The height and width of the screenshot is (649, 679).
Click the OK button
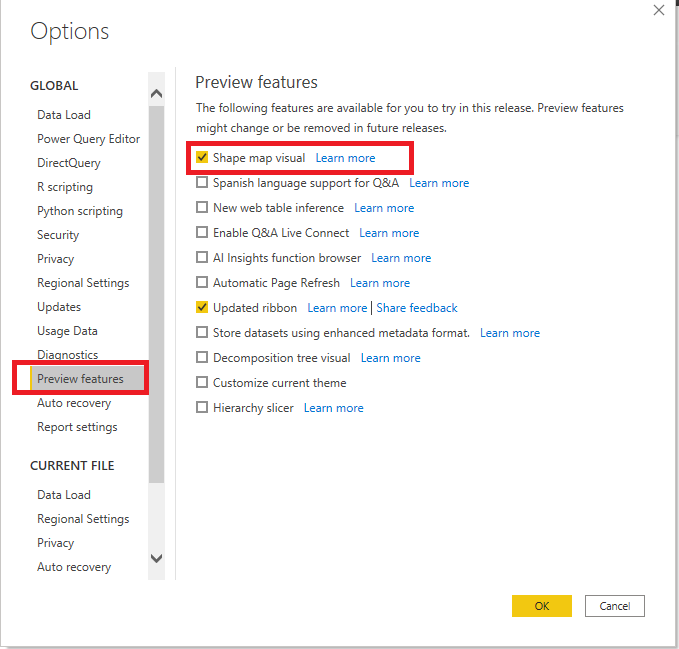(542, 606)
